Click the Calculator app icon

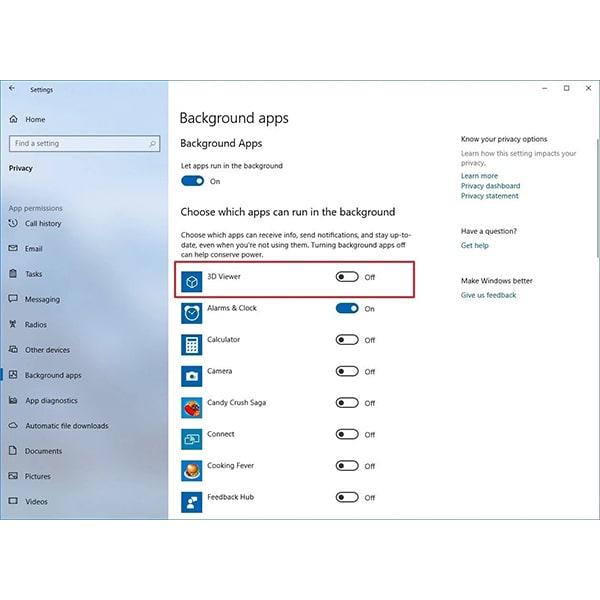191,345
